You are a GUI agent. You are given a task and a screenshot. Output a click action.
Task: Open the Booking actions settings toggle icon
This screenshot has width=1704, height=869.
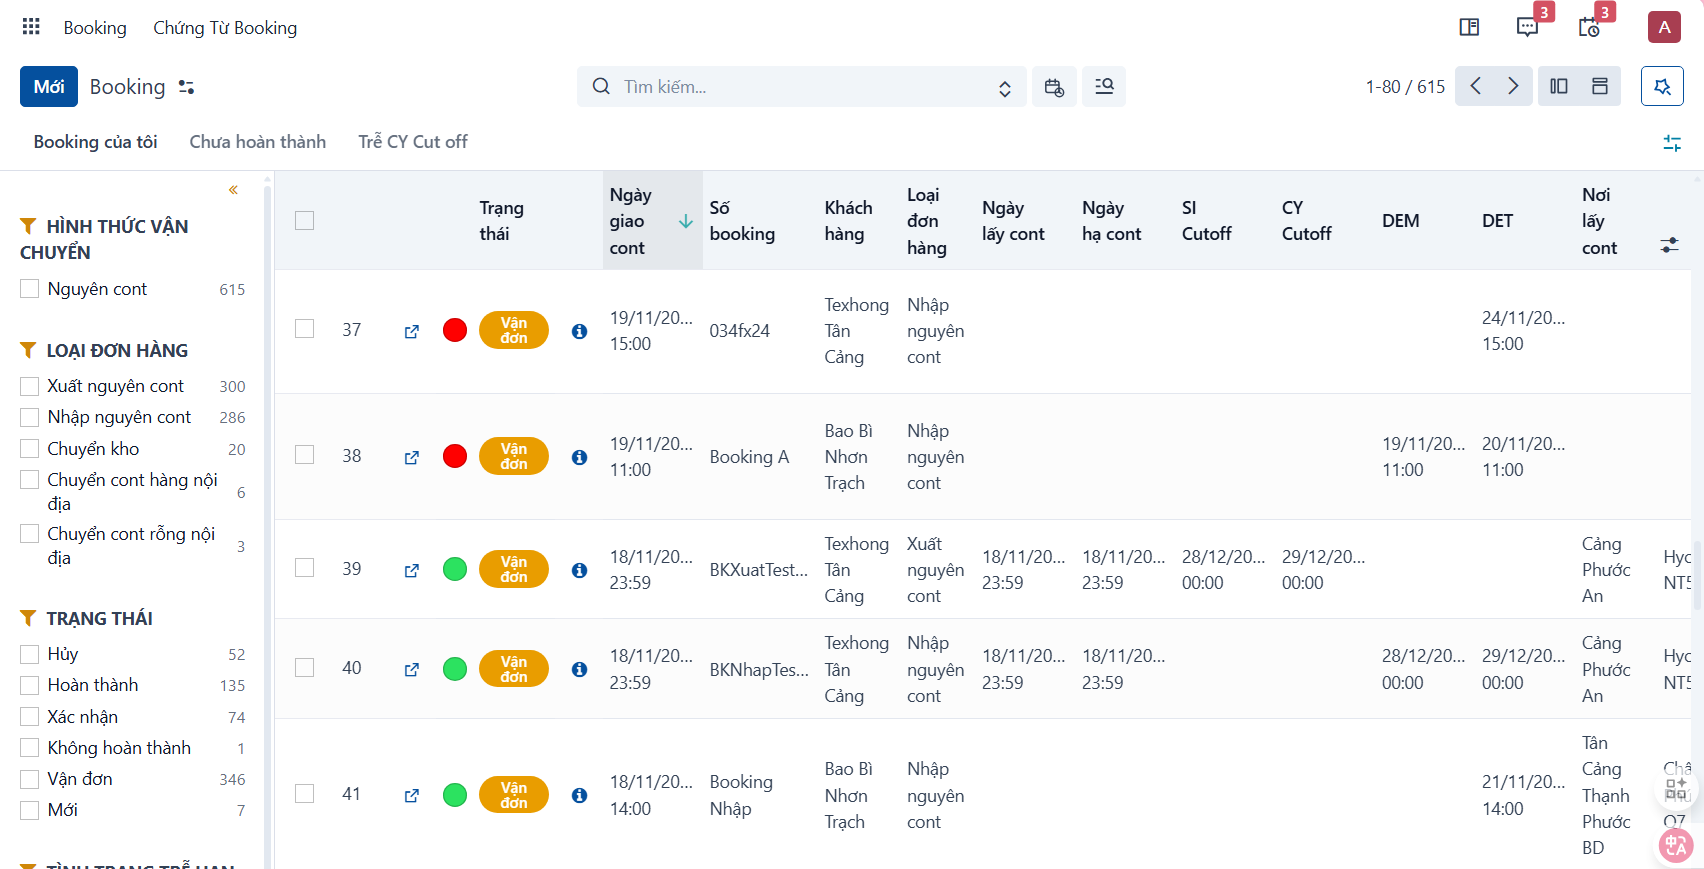pyautogui.click(x=186, y=87)
